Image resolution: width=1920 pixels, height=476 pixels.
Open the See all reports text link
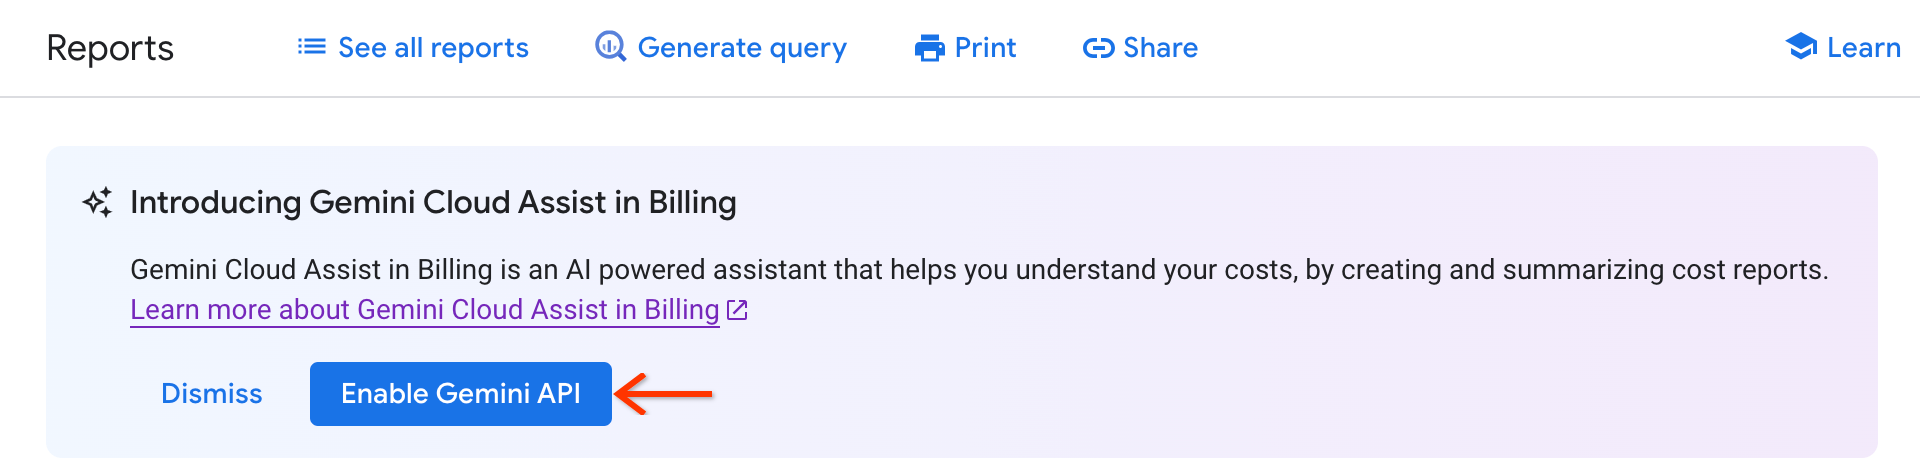[433, 48]
